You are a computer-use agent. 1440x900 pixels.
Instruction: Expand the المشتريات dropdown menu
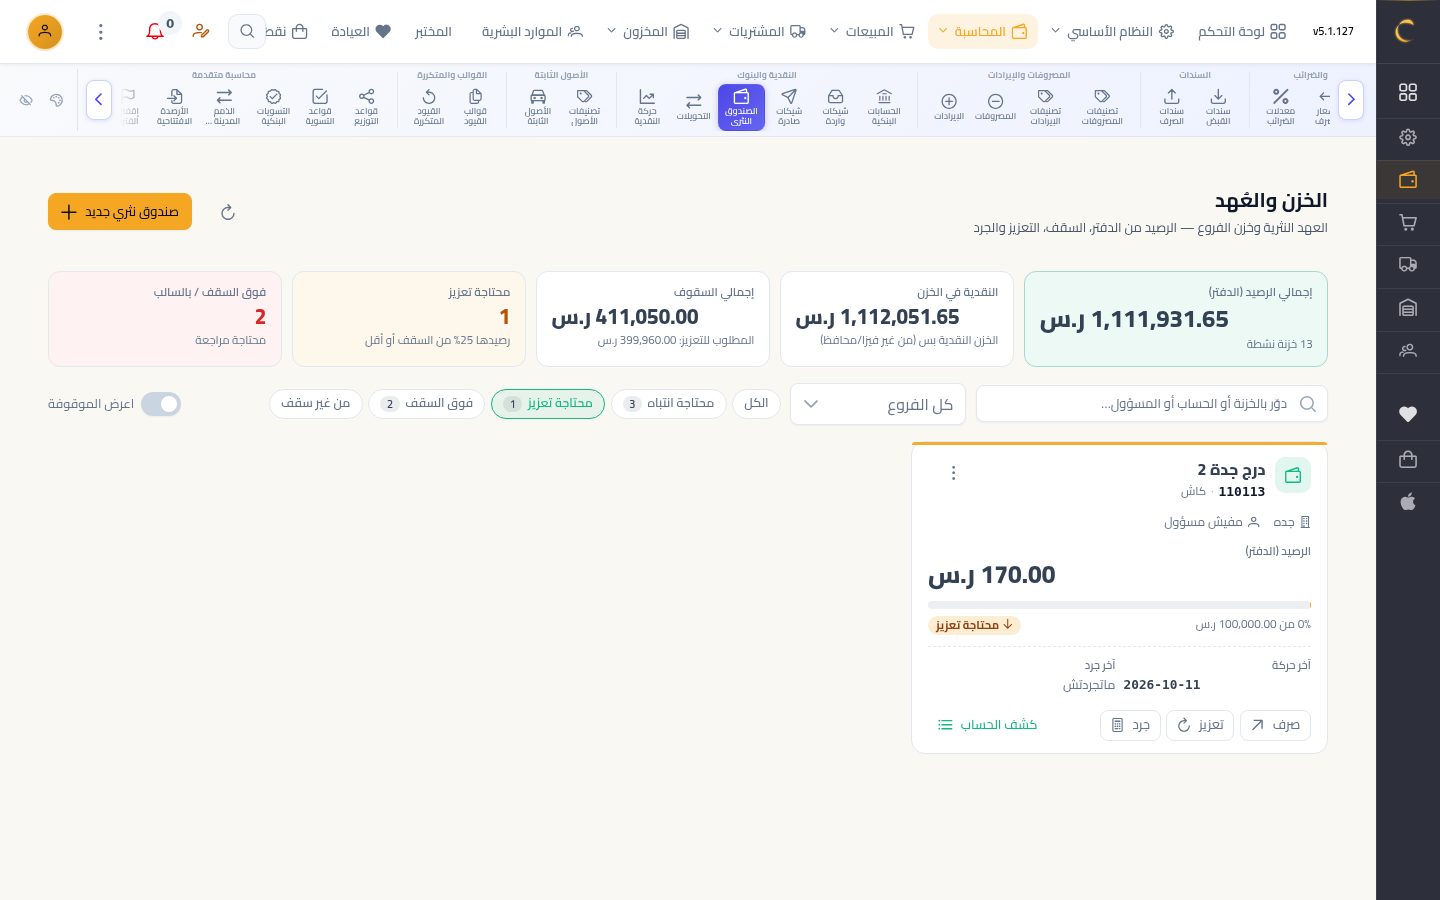(x=760, y=32)
